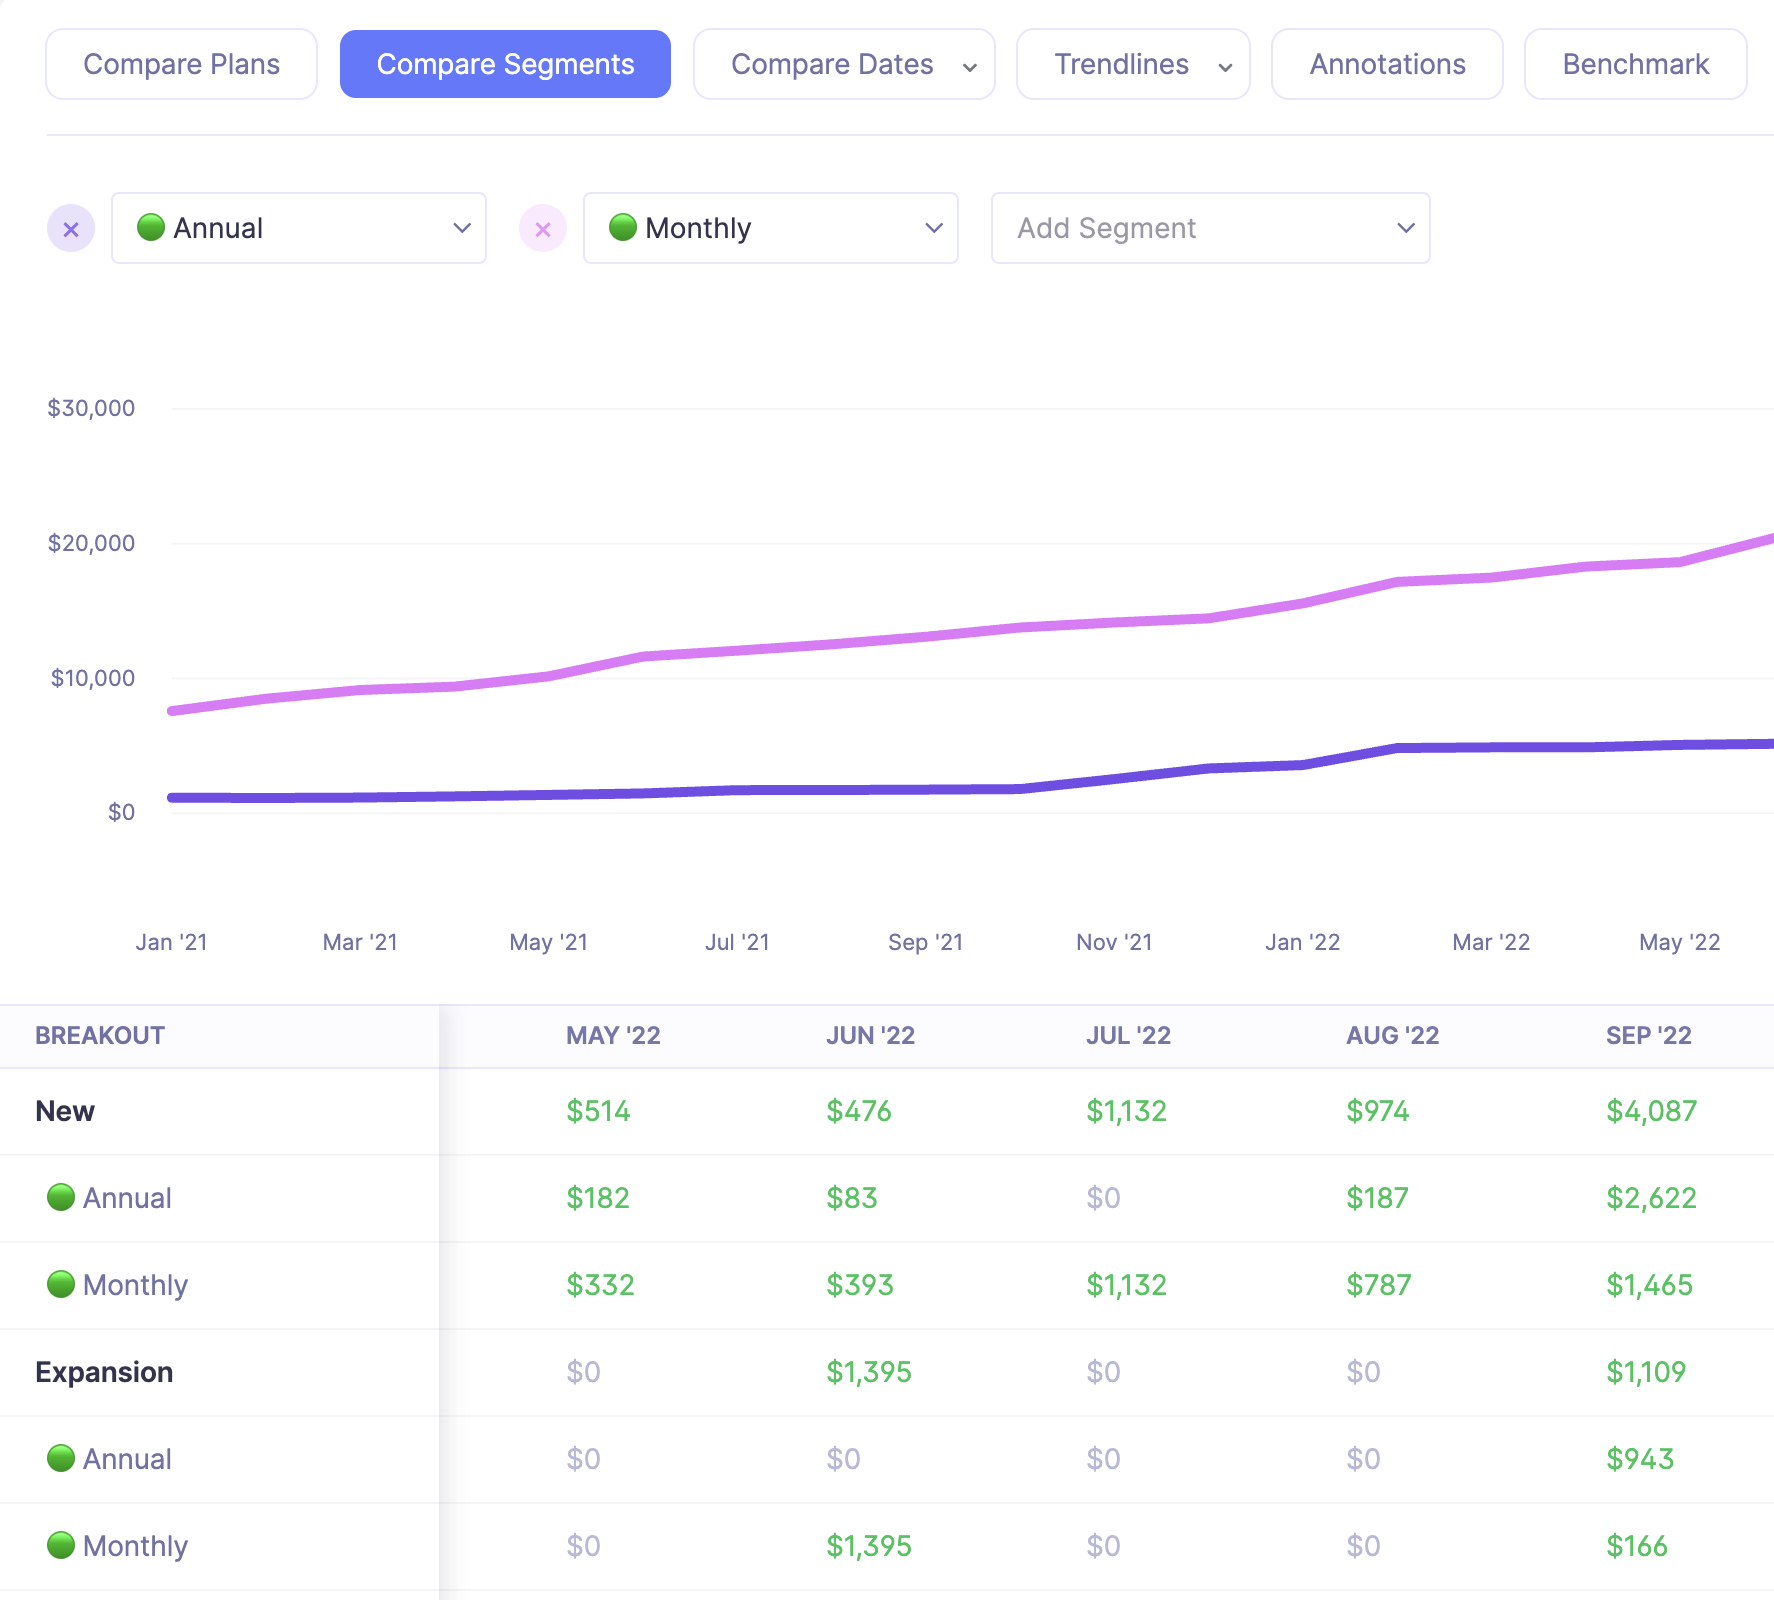Click the Jan '21 x-axis label
1774x1600 pixels.
coord(171,942)
